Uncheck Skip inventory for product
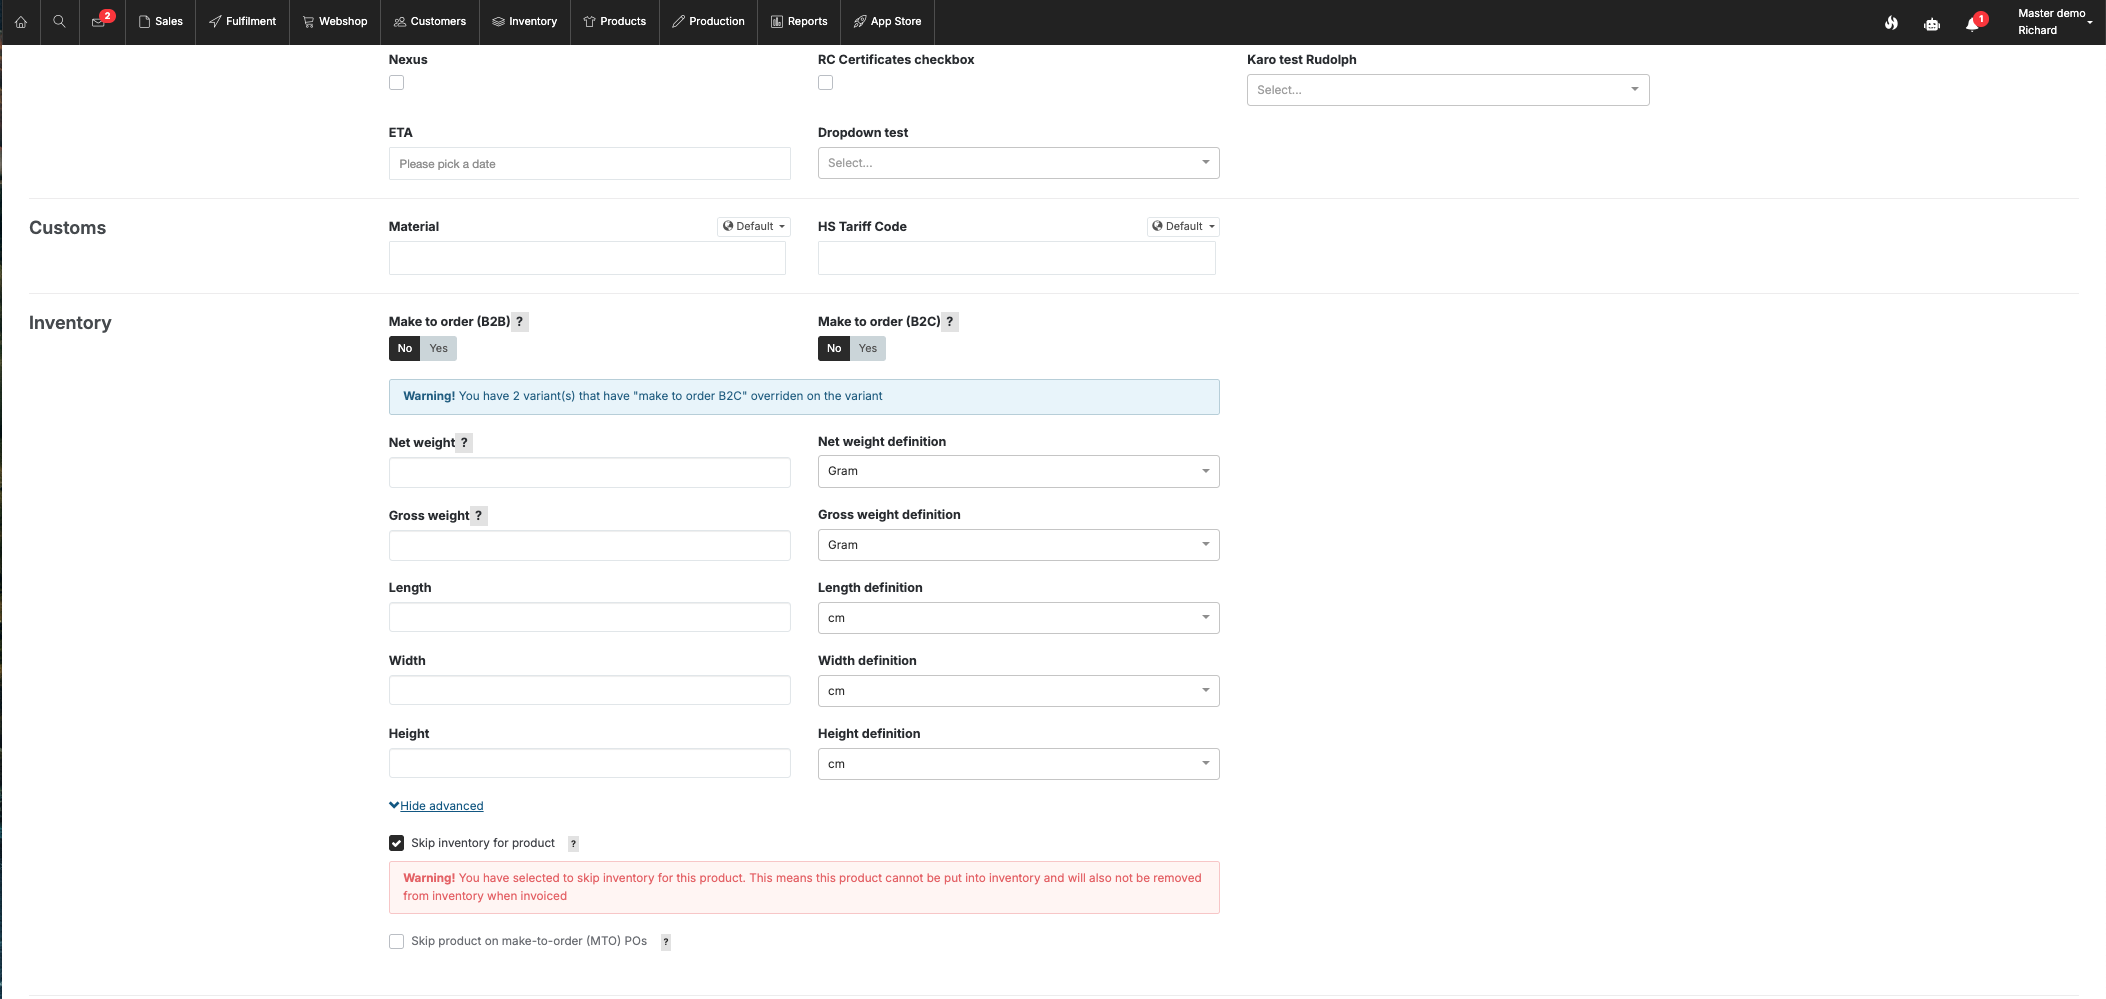This screenshot has height=999, width=2106. (397, 843)
